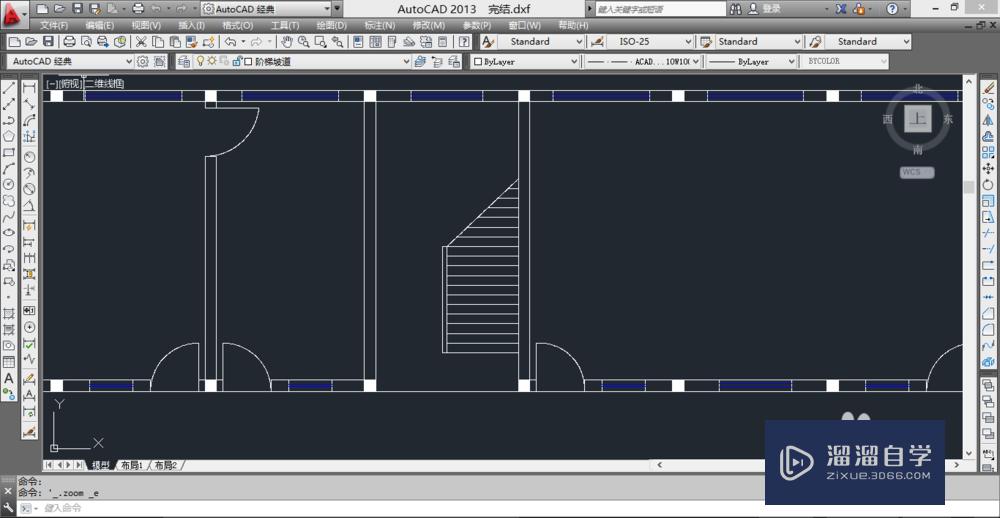Click the Zoom Realtime icon
Image resolution: width=1000 pixels, height=518 pixels.
click(x=304, y=41)
